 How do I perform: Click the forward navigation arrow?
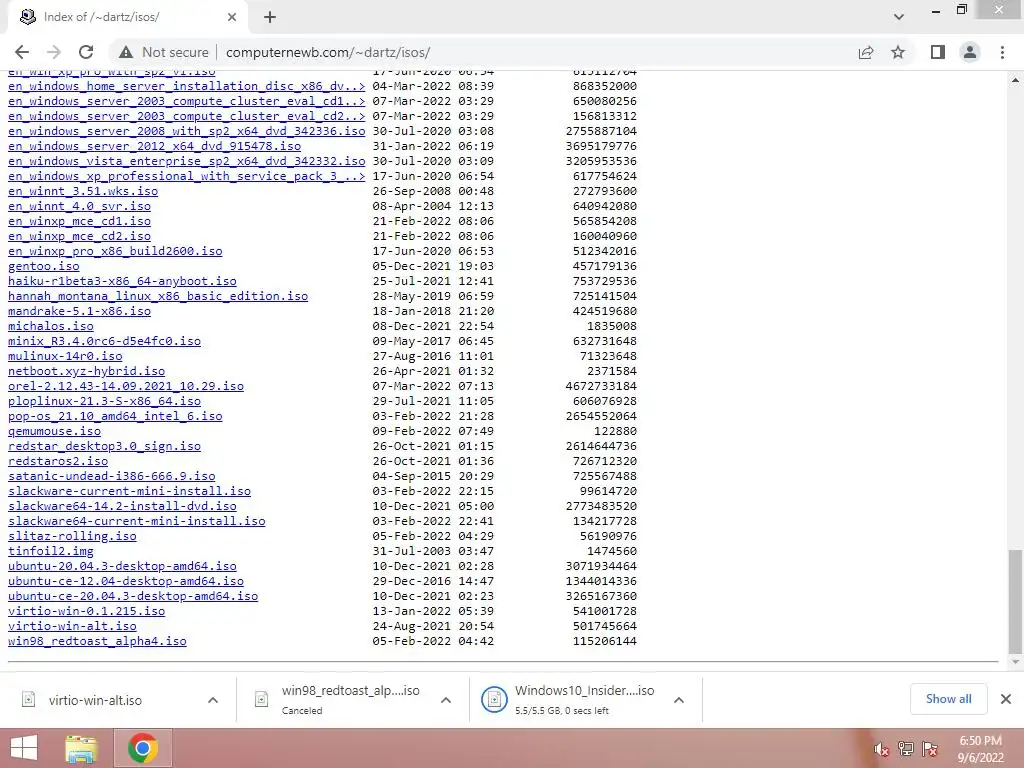tap(54, 52)
